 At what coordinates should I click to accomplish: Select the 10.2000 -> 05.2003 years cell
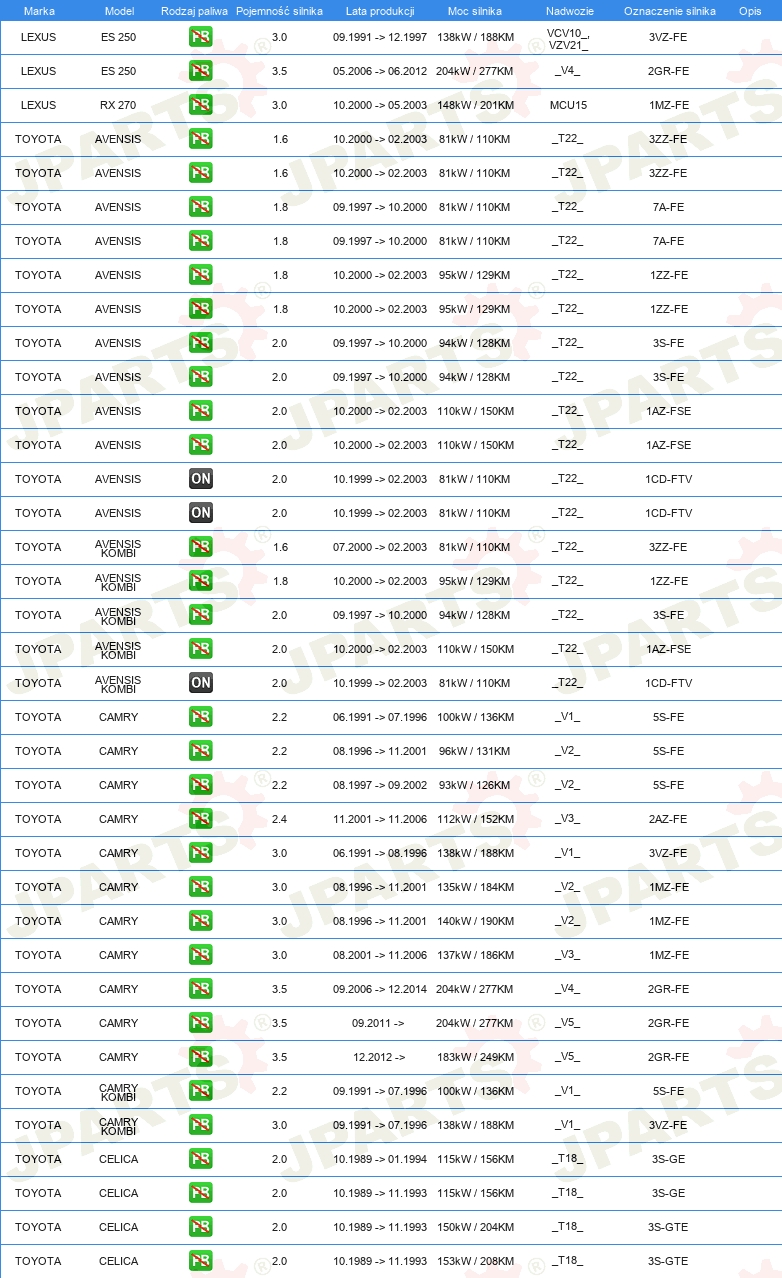[x=380, y=105]
